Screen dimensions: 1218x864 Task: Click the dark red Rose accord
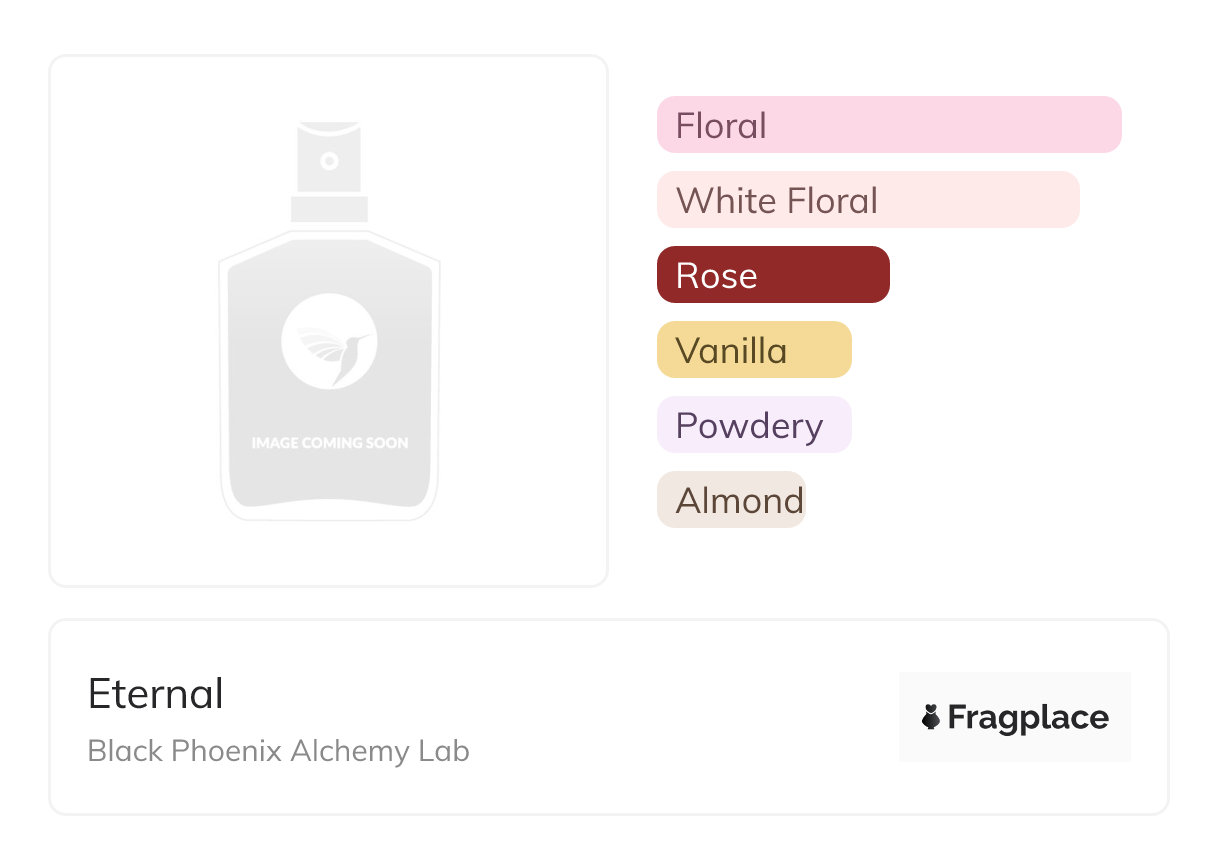(773, 275)
